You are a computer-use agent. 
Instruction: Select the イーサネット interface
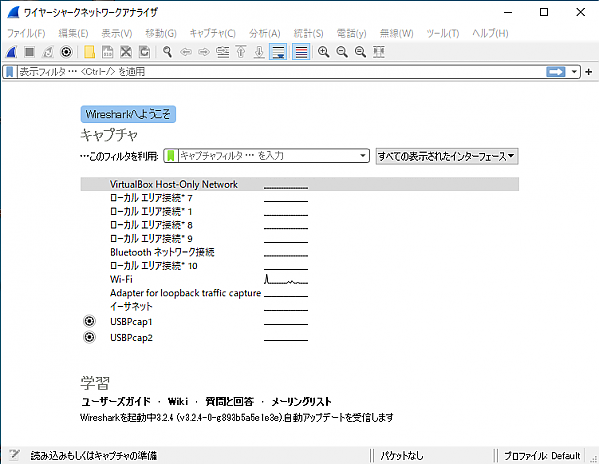(300, 306)
